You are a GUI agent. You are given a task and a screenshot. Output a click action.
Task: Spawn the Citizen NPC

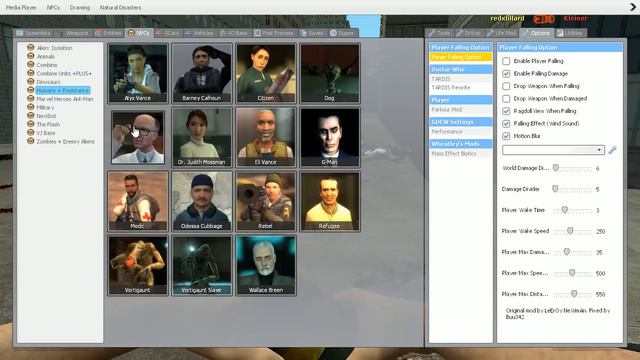(x=266, y=73)
